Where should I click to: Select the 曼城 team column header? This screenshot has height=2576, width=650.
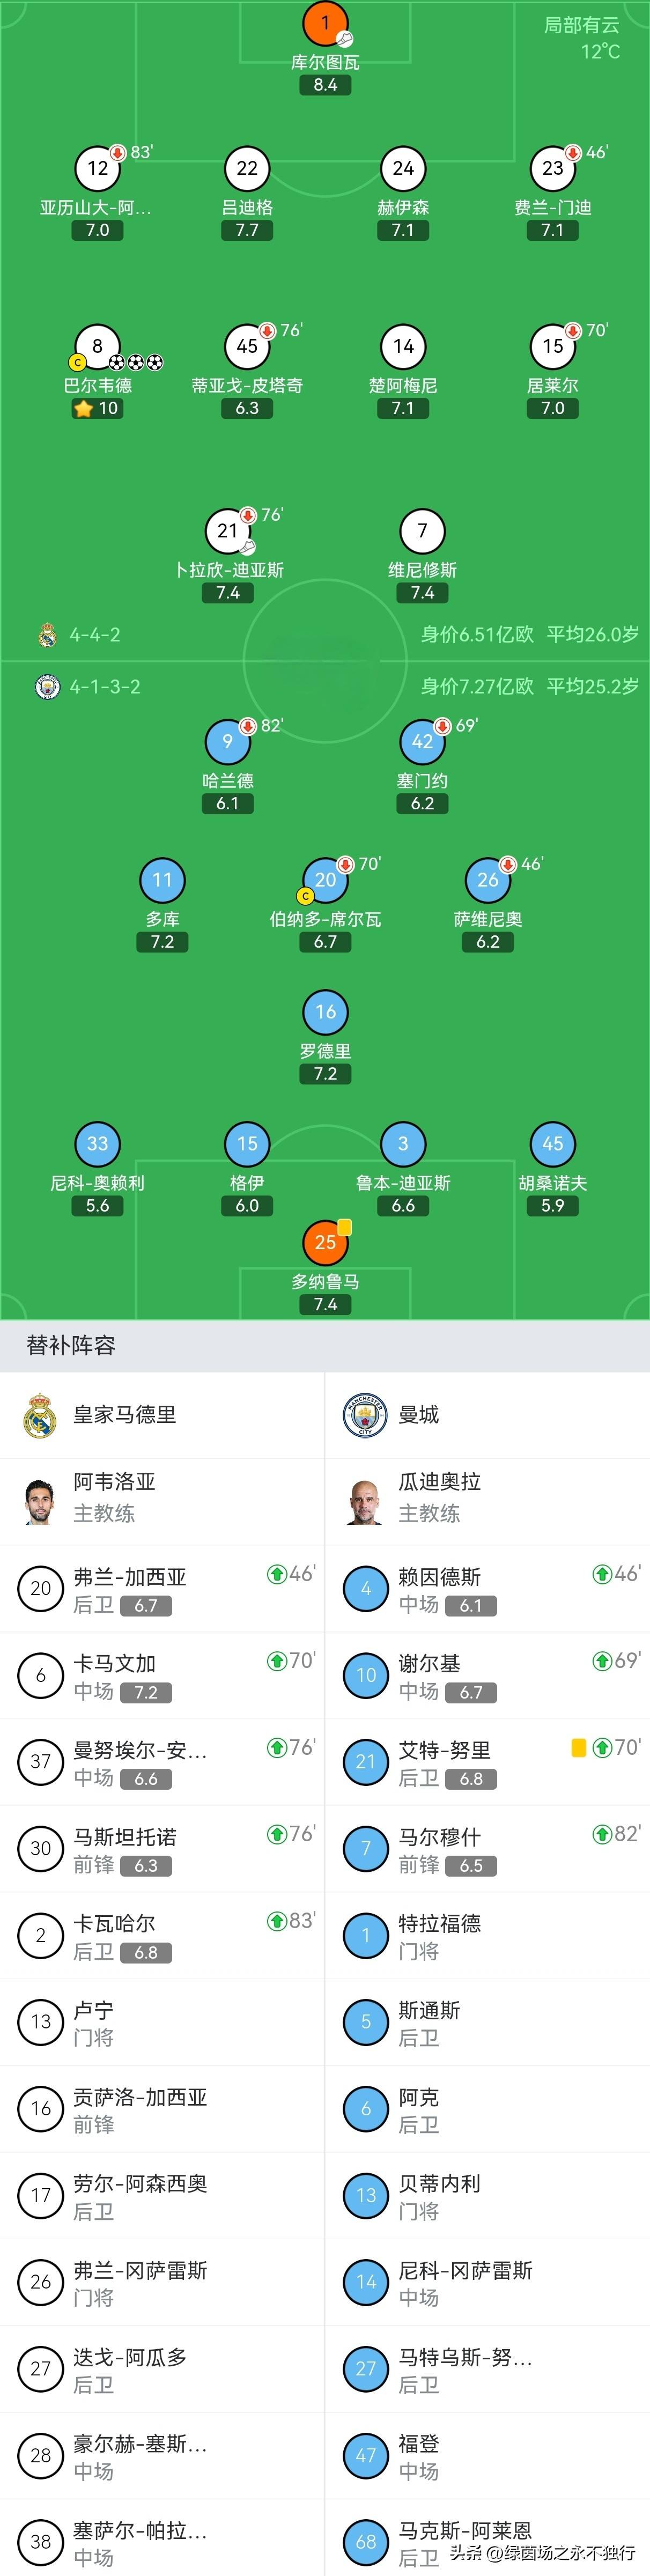[x=418, y=1415]
